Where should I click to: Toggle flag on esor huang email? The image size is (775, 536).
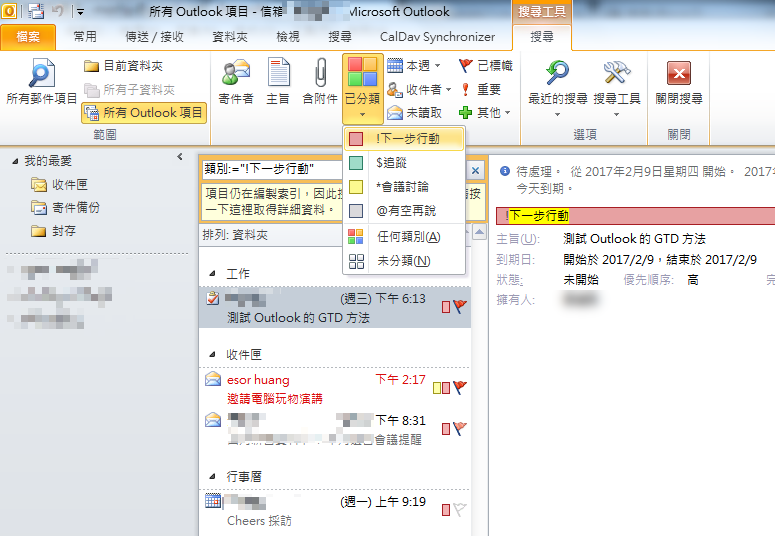(x=460, y=387)
